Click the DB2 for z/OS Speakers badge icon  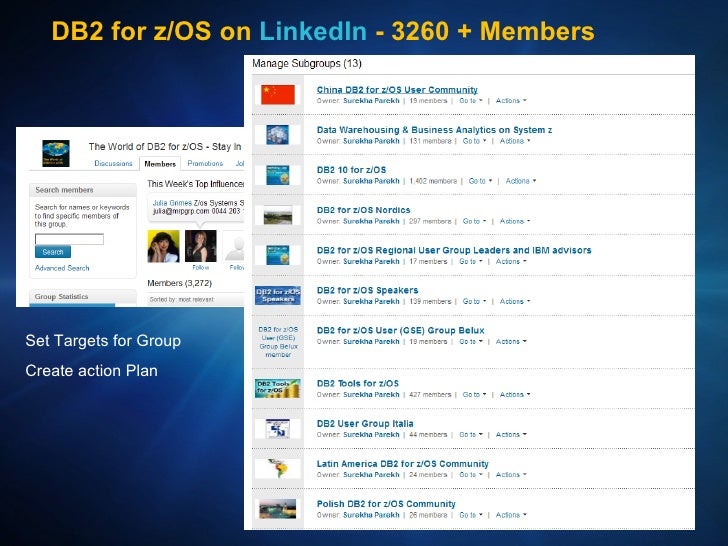coord(278,295)
